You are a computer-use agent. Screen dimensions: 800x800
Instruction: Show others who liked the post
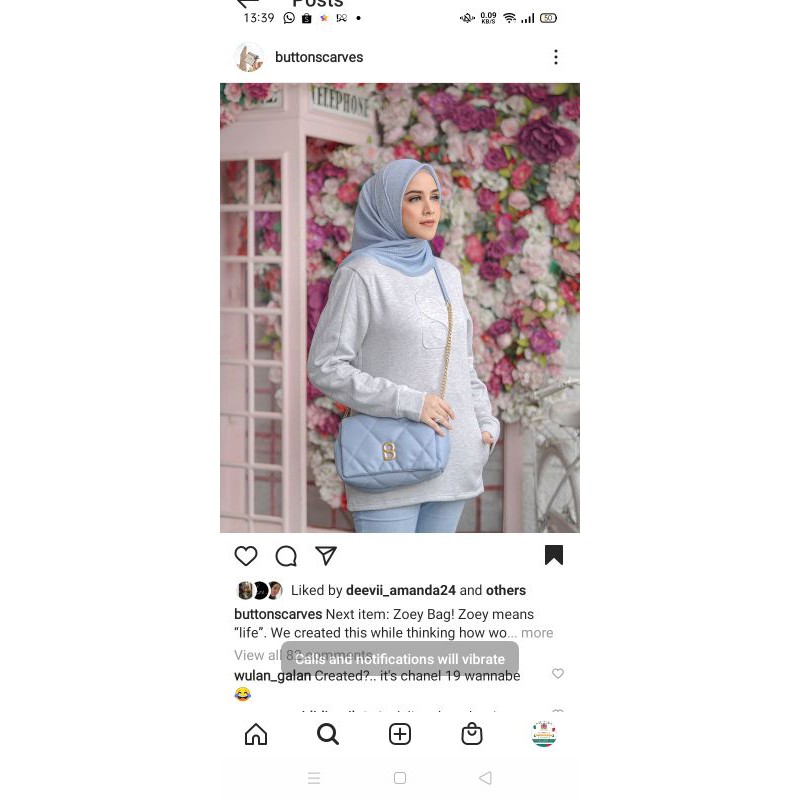point(506,590)
